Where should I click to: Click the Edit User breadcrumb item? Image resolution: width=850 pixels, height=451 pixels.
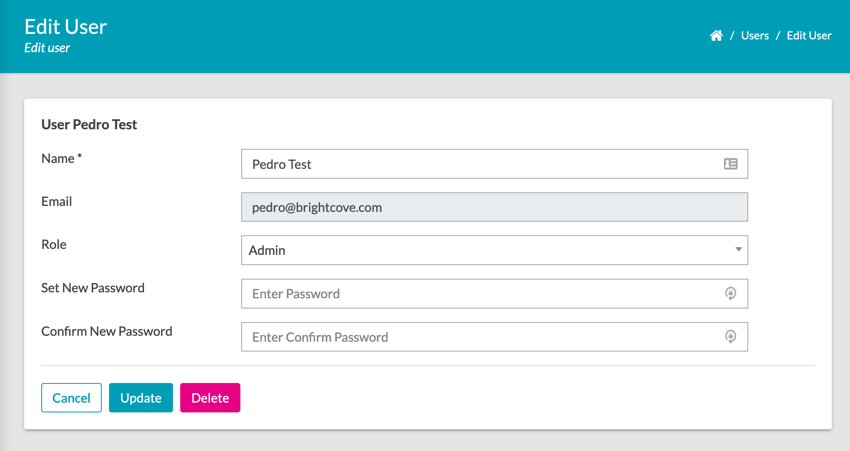[809, 36]
